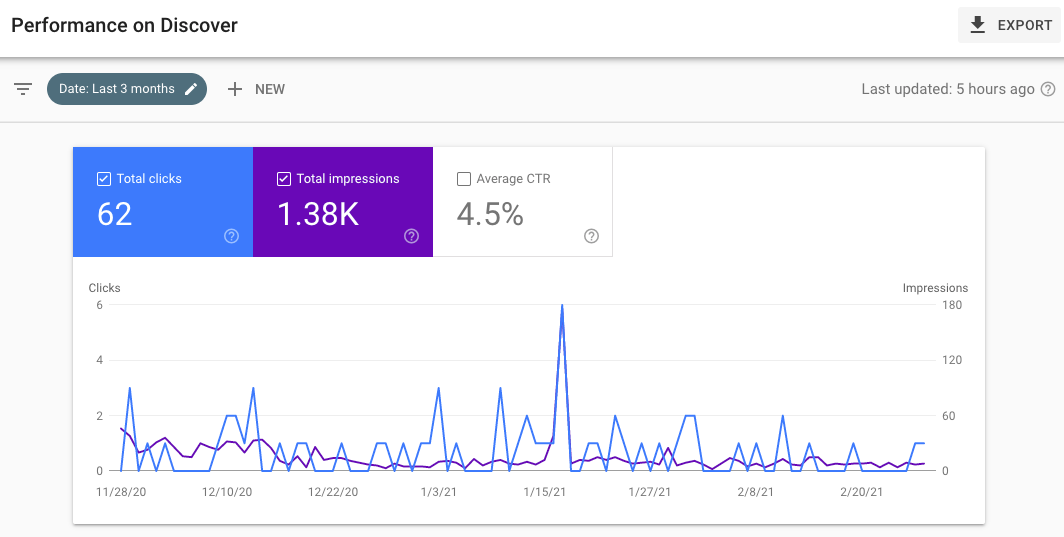Click the pencil edit icon on date chip
Image resolution: width=1064 pixels, height=537 pixels.
pyautogui.click(x=191, y=89)
